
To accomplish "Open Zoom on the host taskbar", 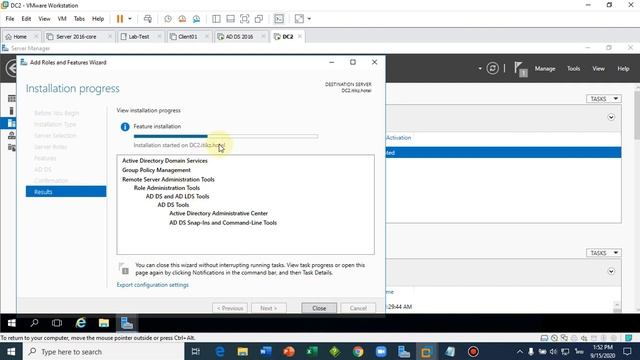I will tap(381, 352).
